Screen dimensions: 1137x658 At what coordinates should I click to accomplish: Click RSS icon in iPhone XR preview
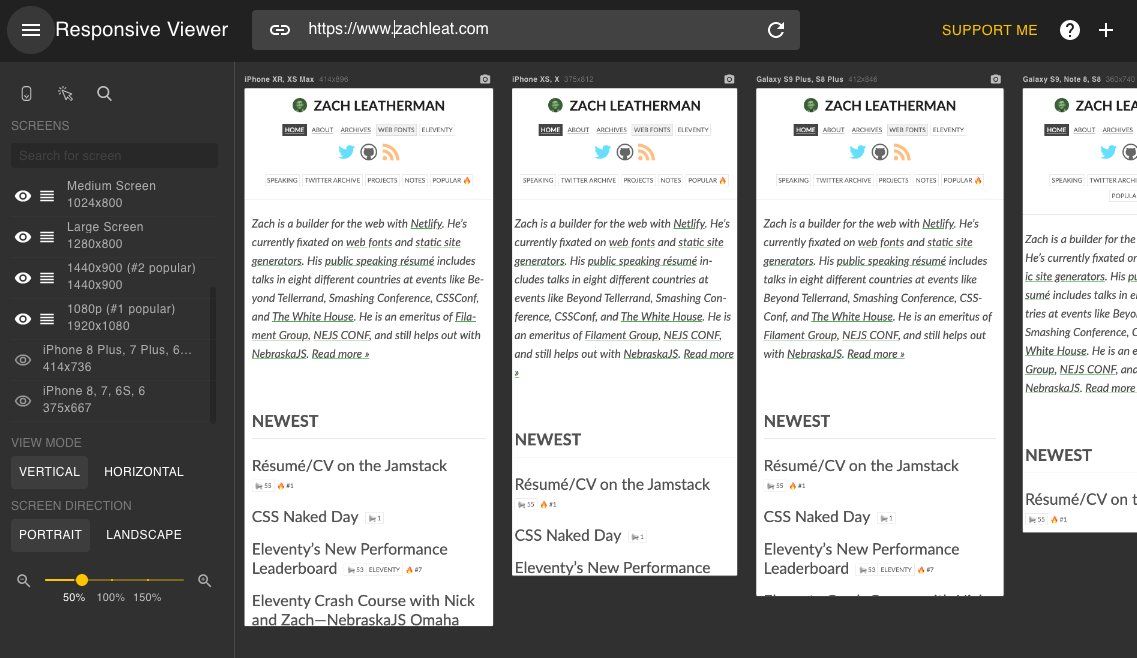391,152
